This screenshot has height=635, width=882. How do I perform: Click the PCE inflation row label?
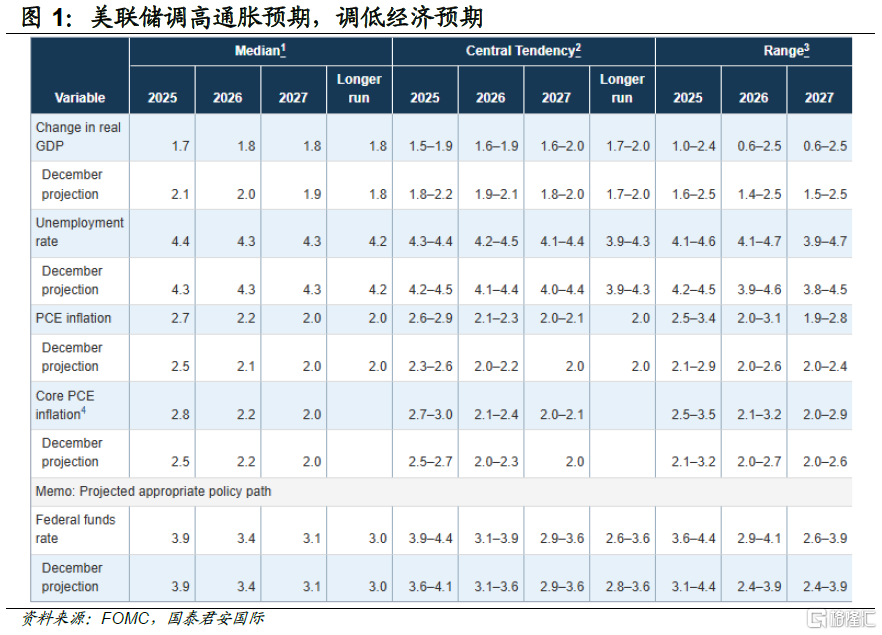[x=73, y=318]
